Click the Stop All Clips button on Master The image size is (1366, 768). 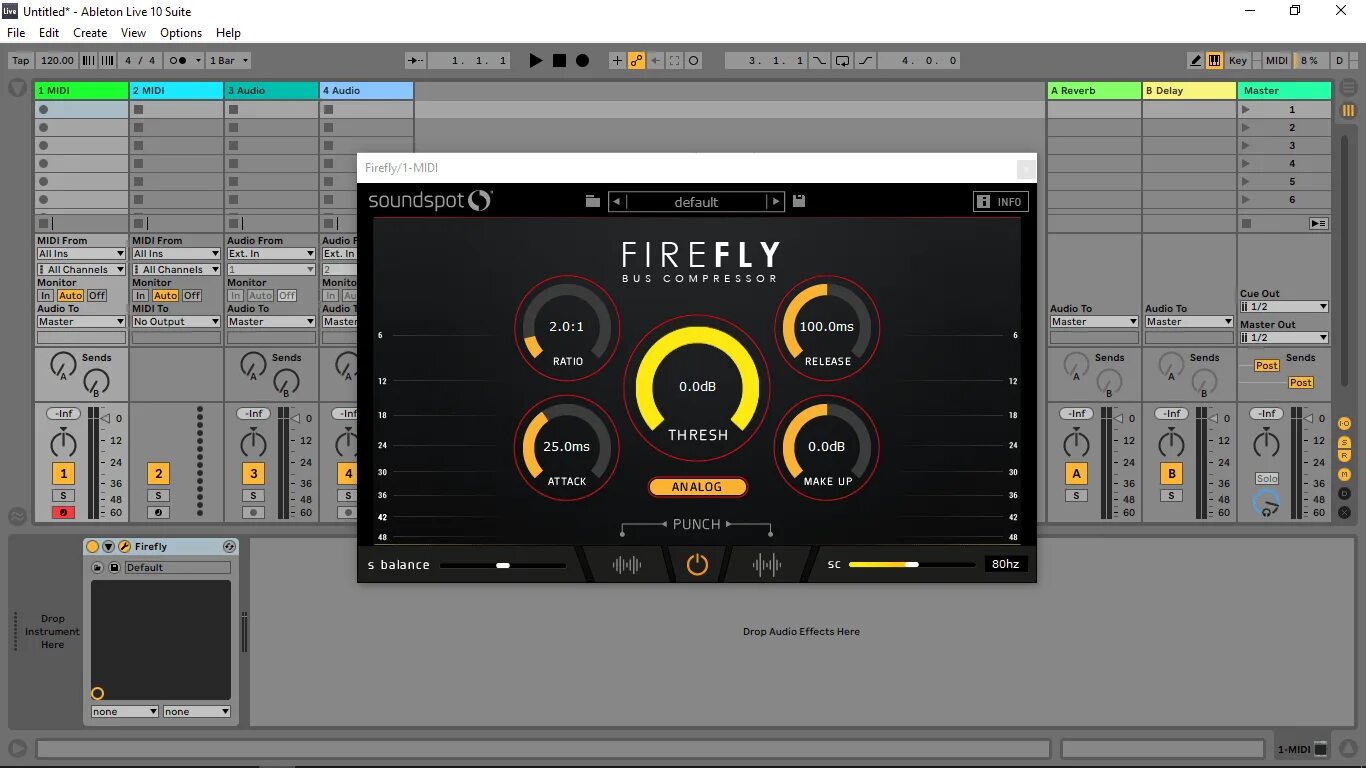tap(1245, 224)
